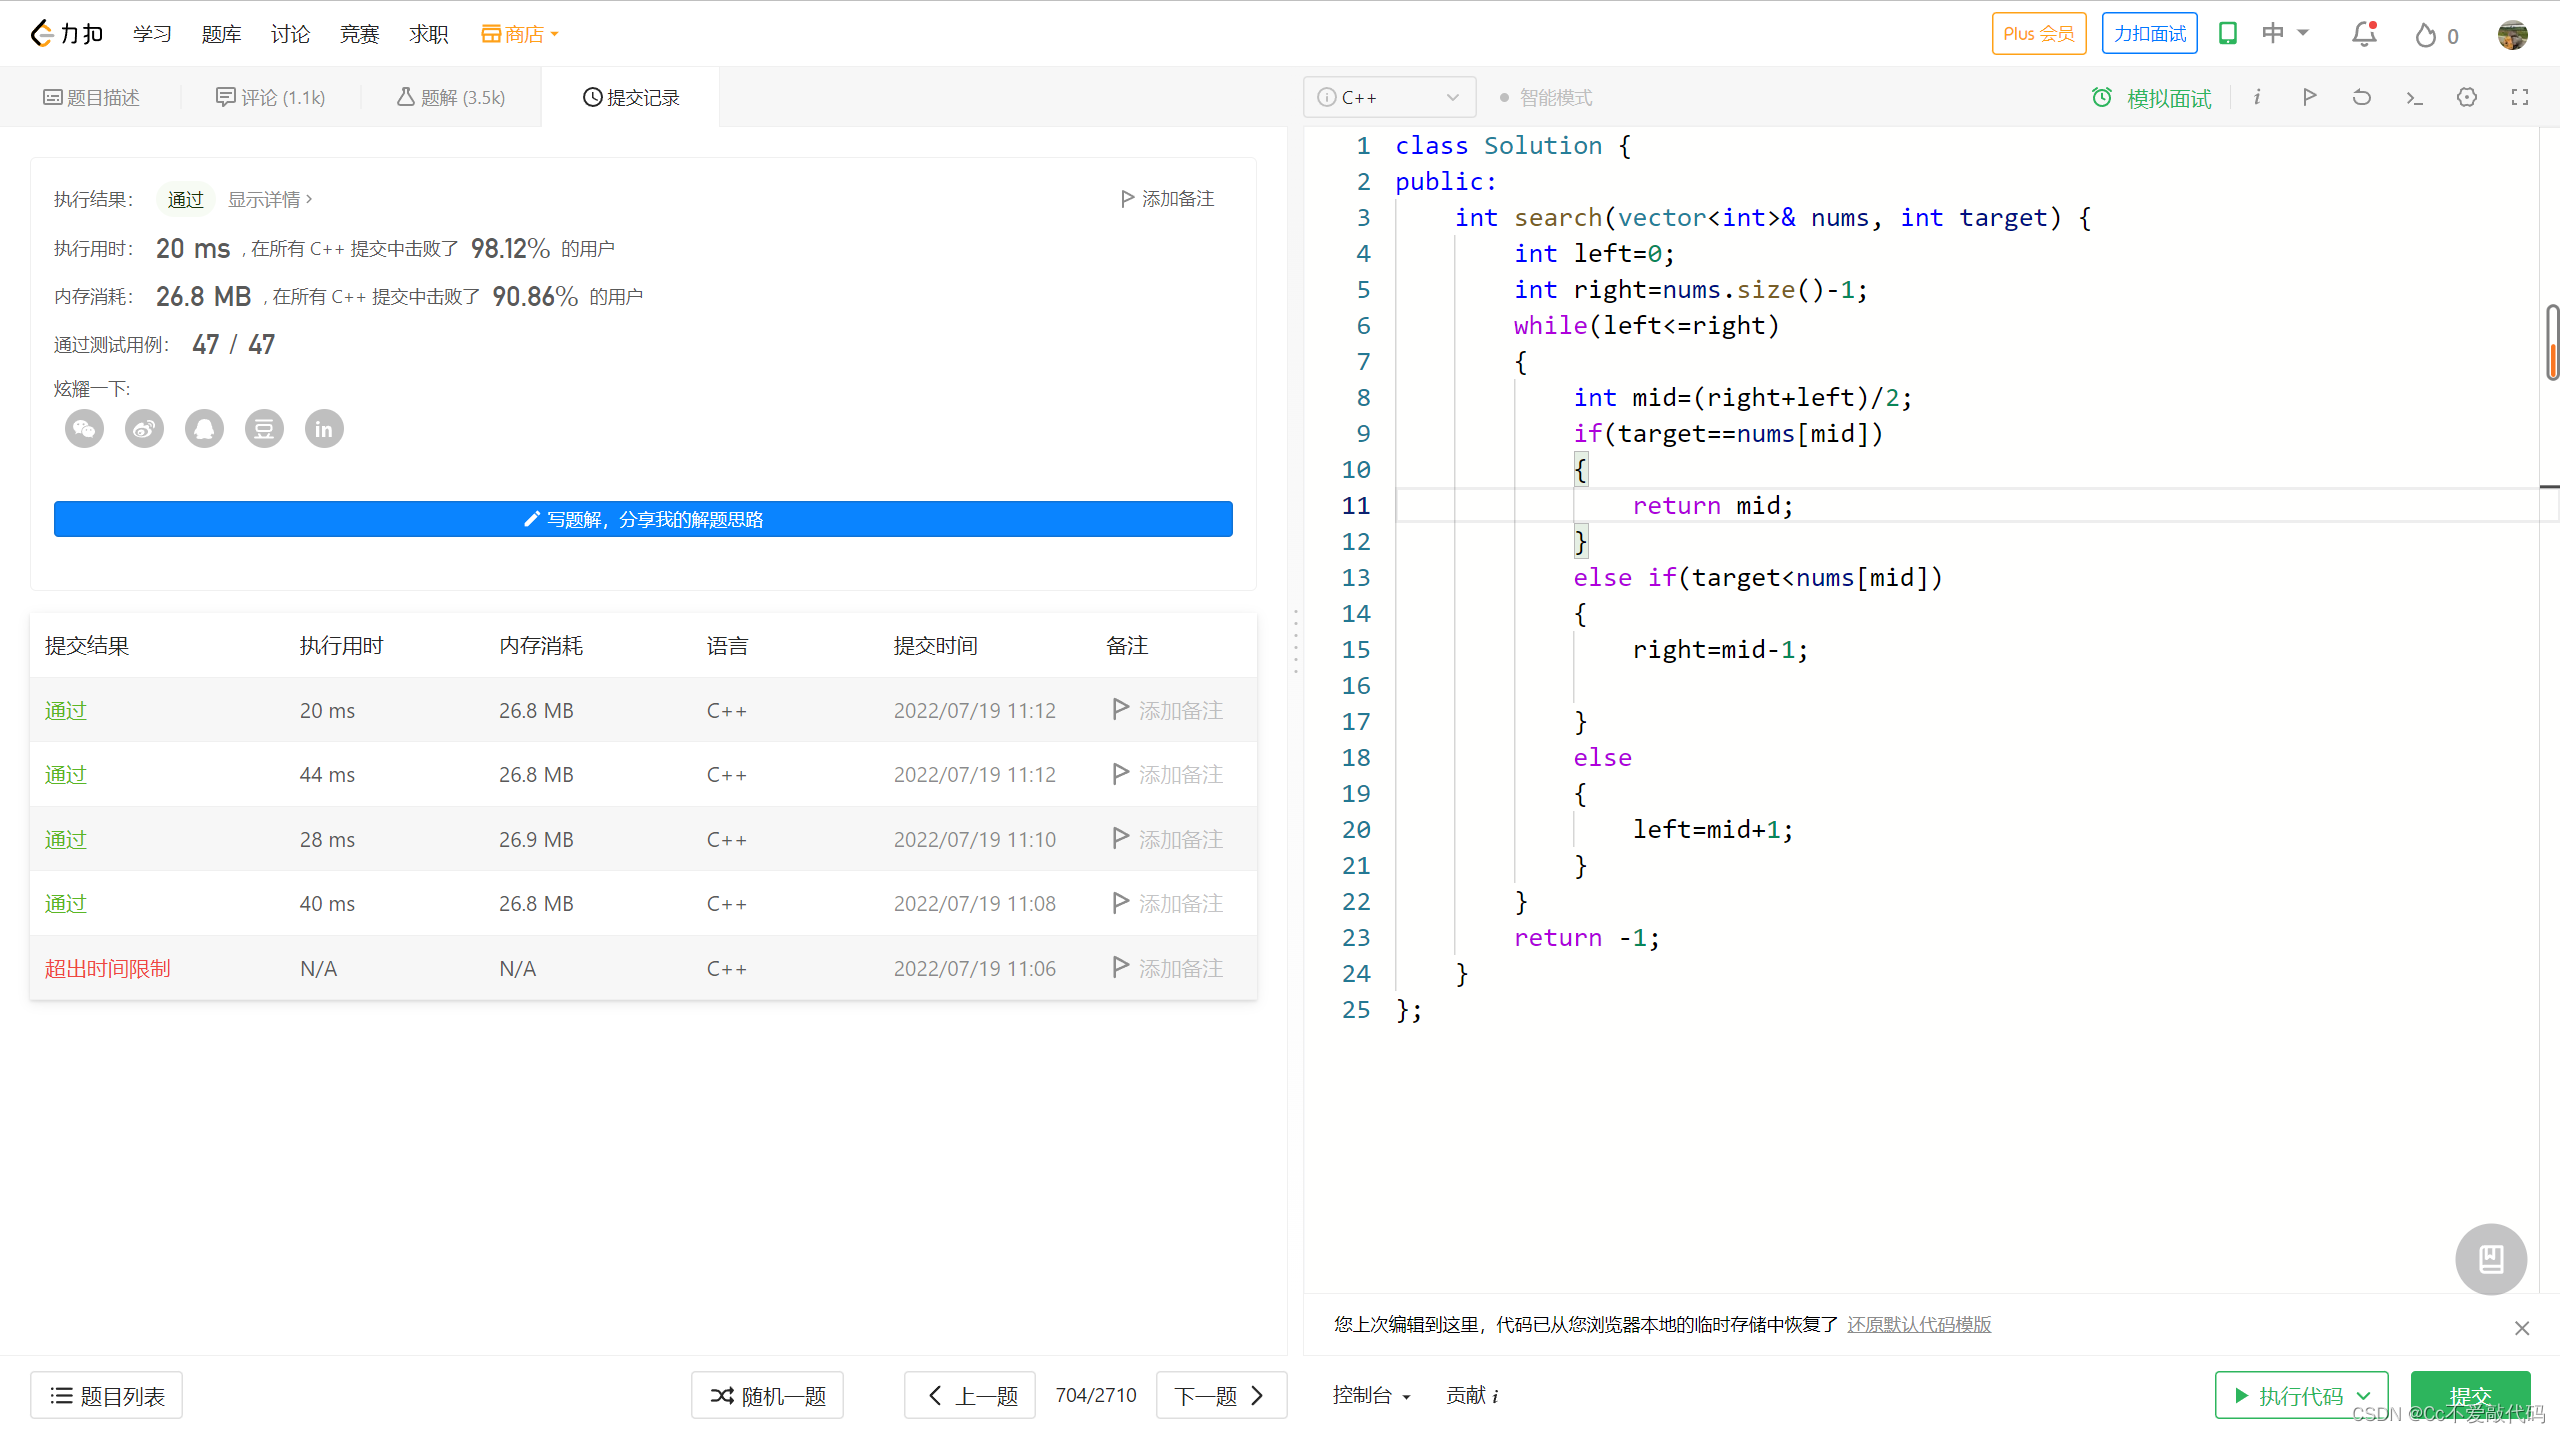Share result via LinkedIn icon
Image resolution: width=2560 pixels, height=1433 pixels.
tap(324, 429)
